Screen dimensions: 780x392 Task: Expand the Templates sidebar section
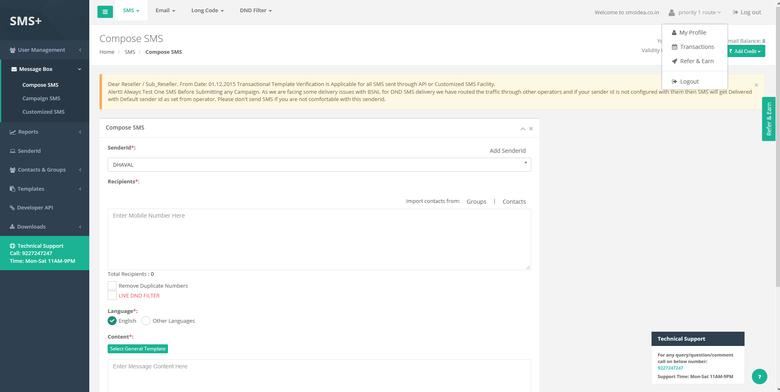click(x=45, y=189)
